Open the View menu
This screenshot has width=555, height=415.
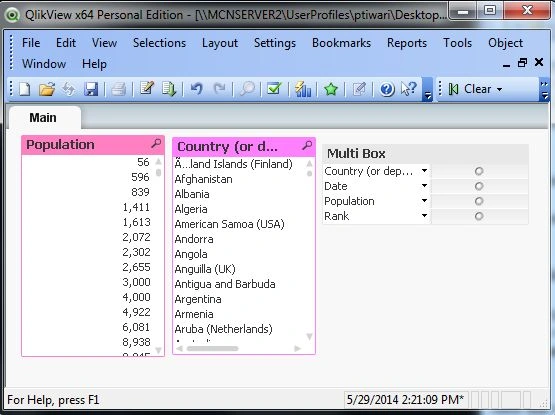coord(104,43)
